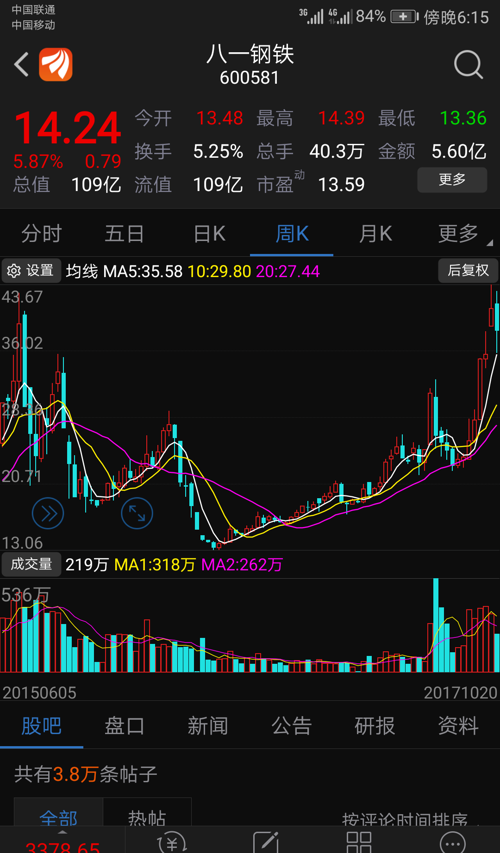Select the 月K chart tab
Viewport: 500px width, 853px height.
tap(375, 234)
